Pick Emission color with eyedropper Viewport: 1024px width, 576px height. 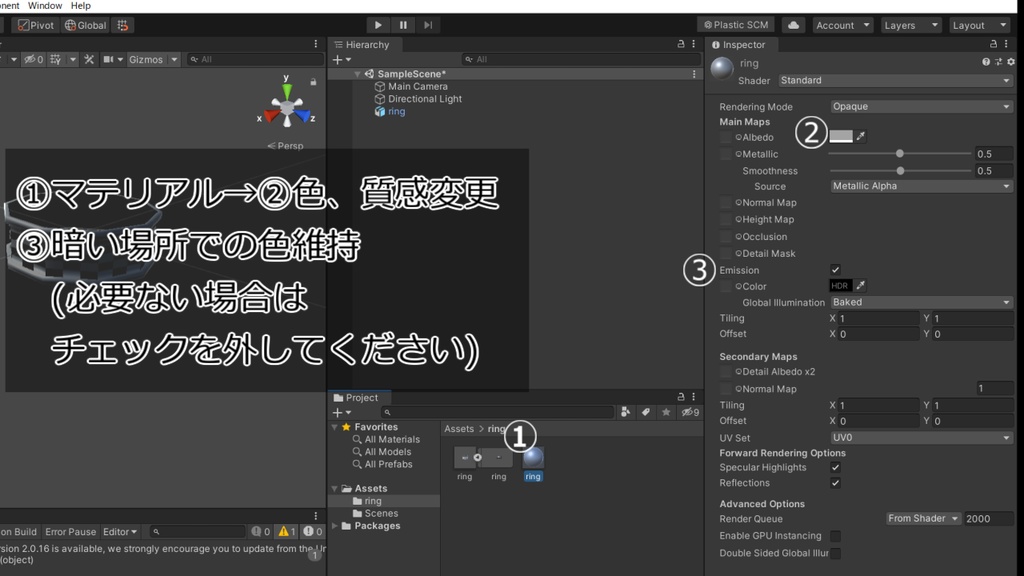[861, 285]
